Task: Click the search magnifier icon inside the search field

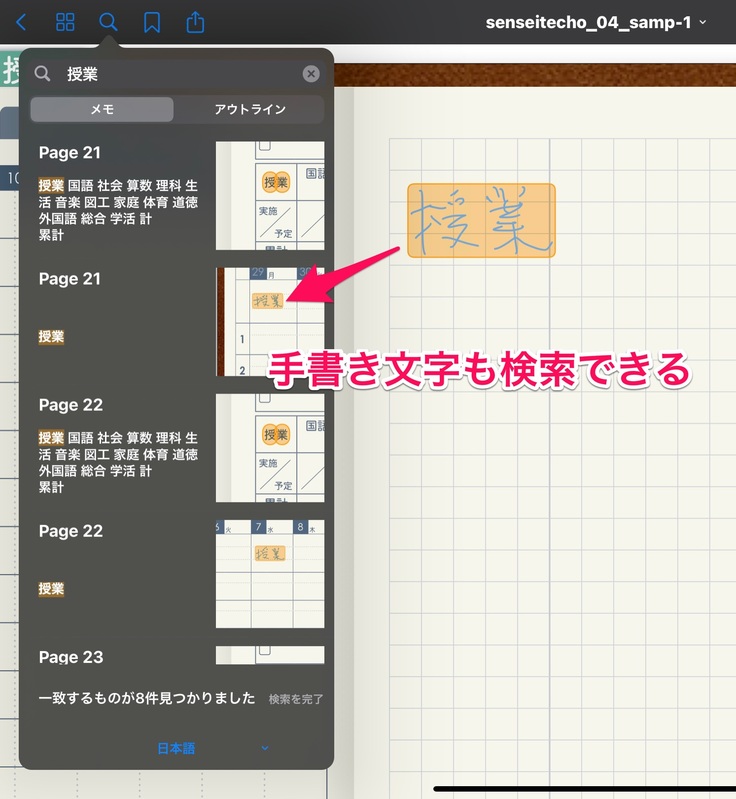Action: click(42, 74)
